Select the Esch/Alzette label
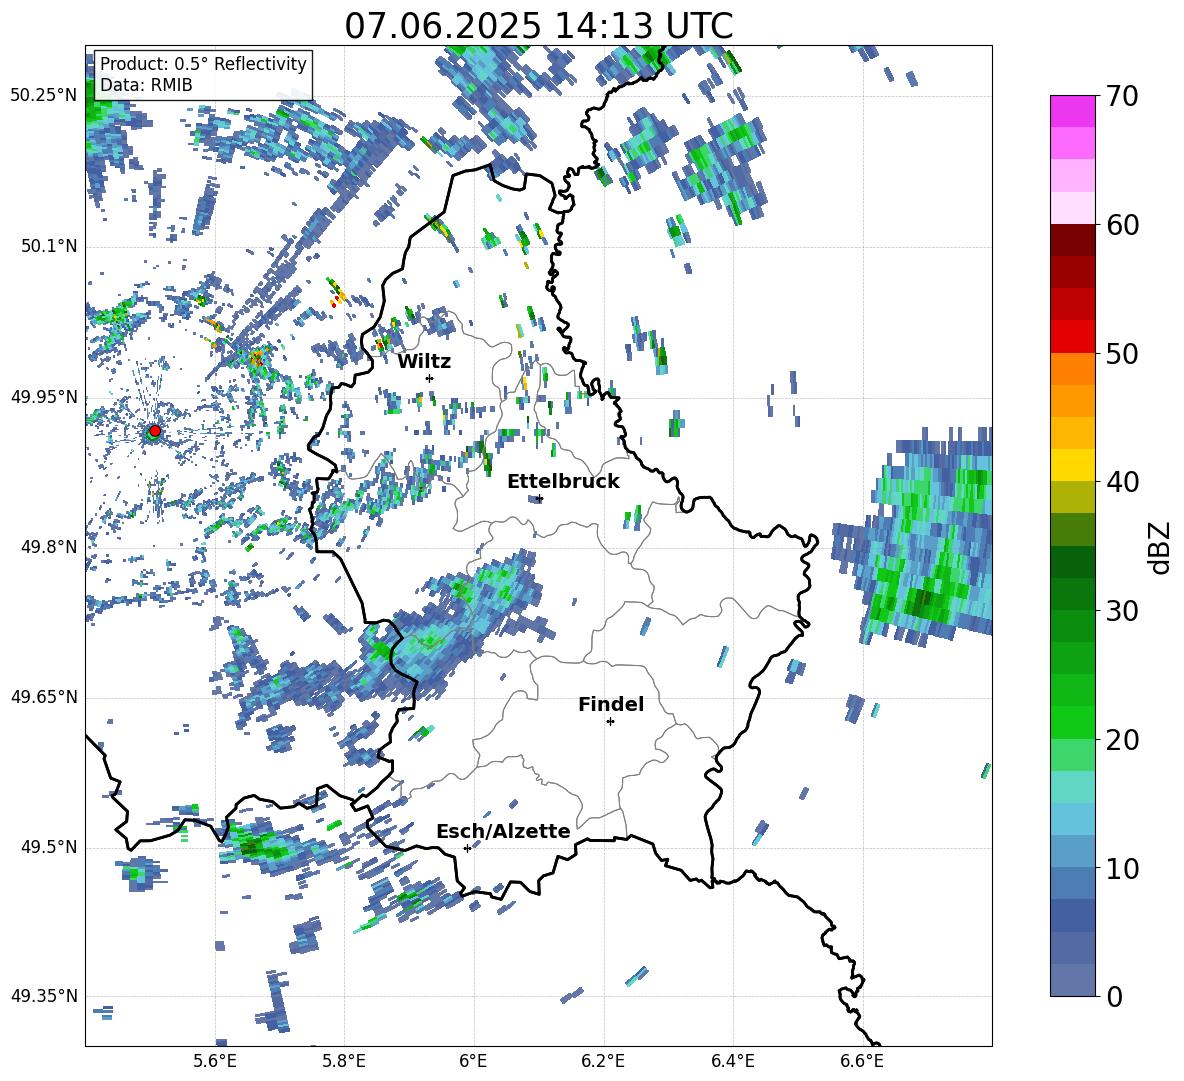 (503, 832)
